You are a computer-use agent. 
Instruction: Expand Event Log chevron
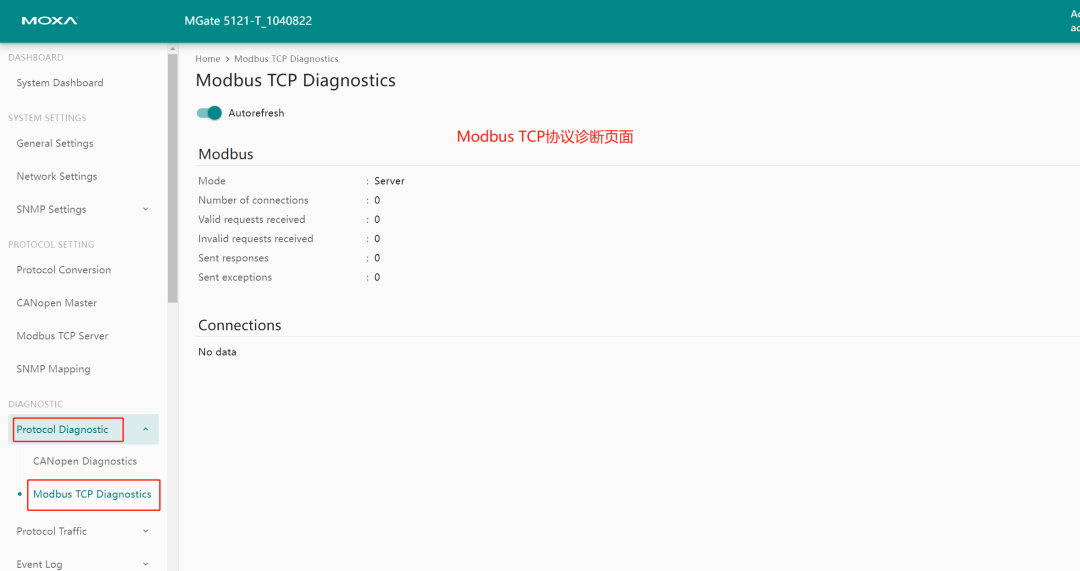tap(145, 565)
